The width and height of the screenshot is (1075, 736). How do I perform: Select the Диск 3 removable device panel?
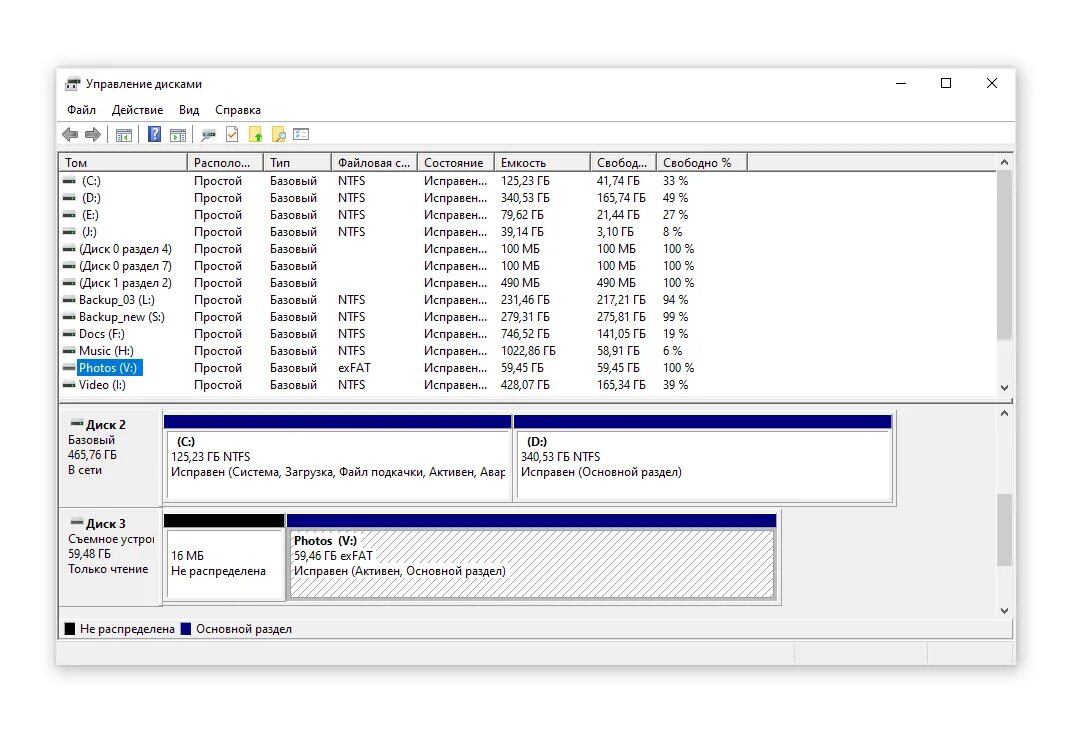110,556
